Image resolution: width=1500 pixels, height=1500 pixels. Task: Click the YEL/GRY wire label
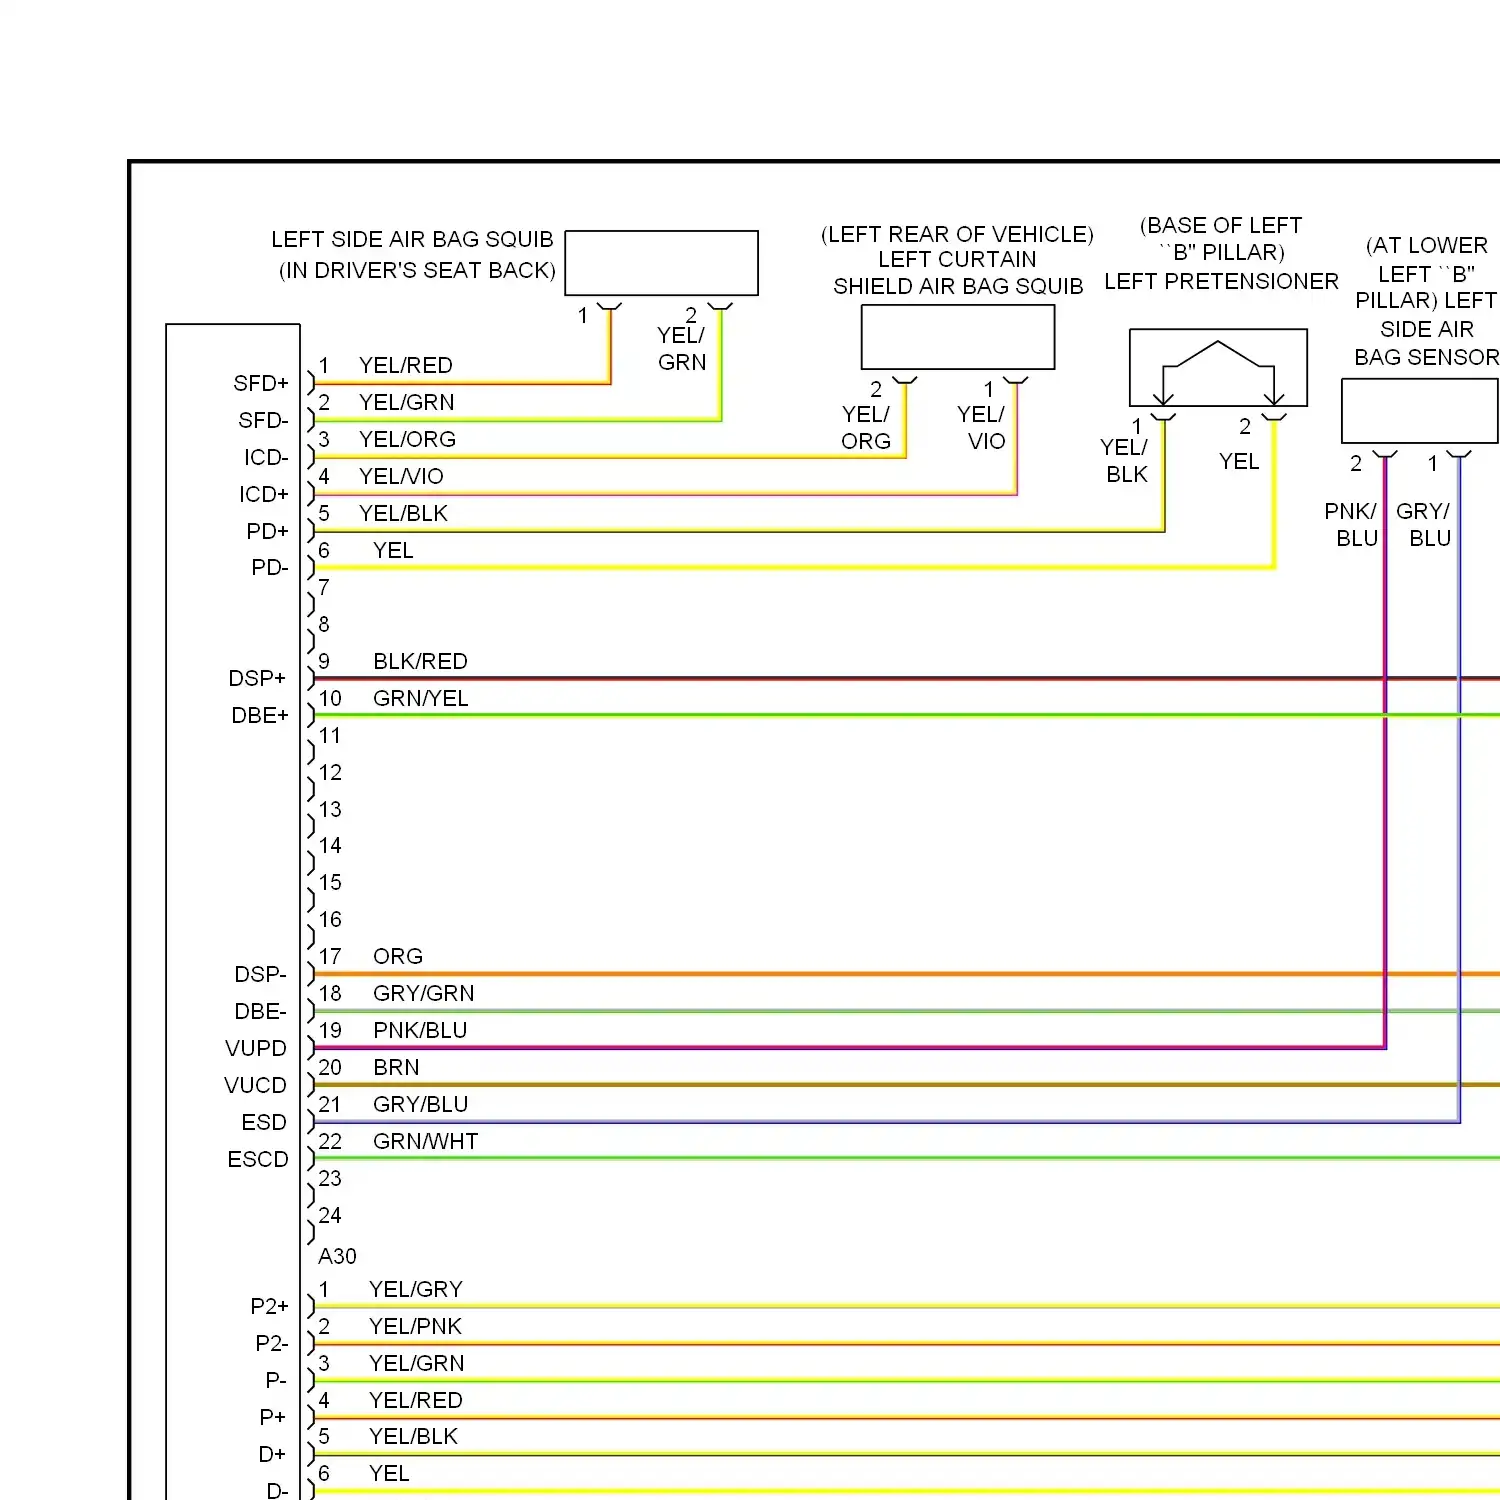point(415,1289)
